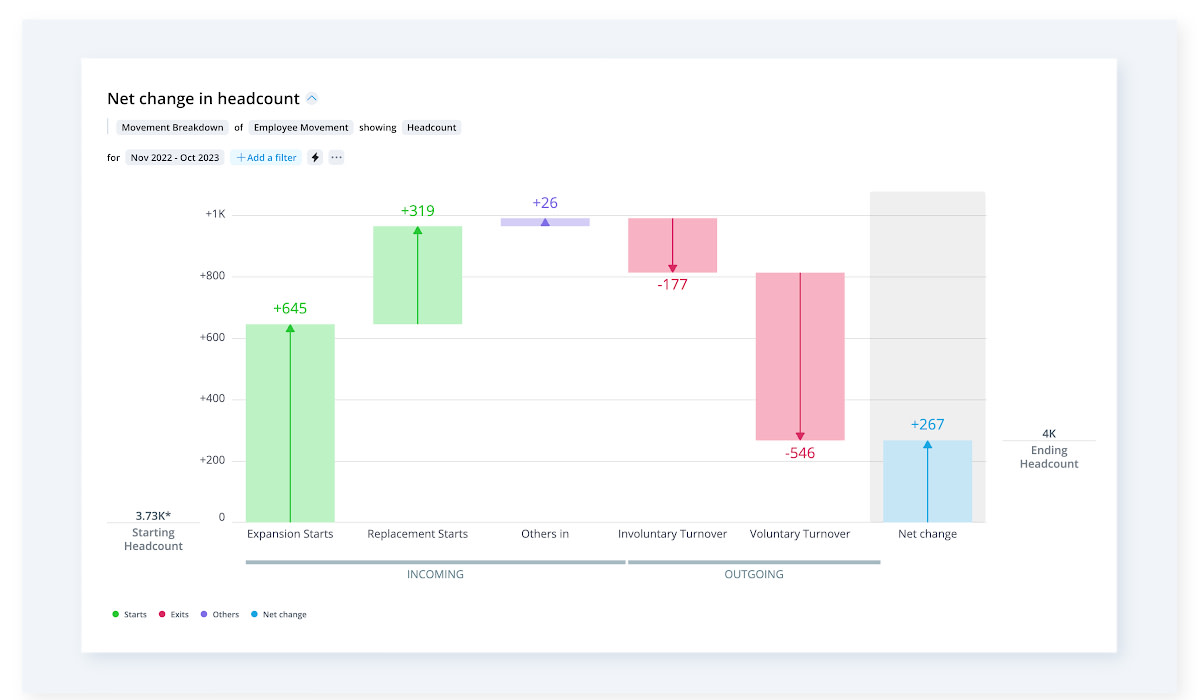Click the 4K Ending Headcount value

pos(1049,434)
